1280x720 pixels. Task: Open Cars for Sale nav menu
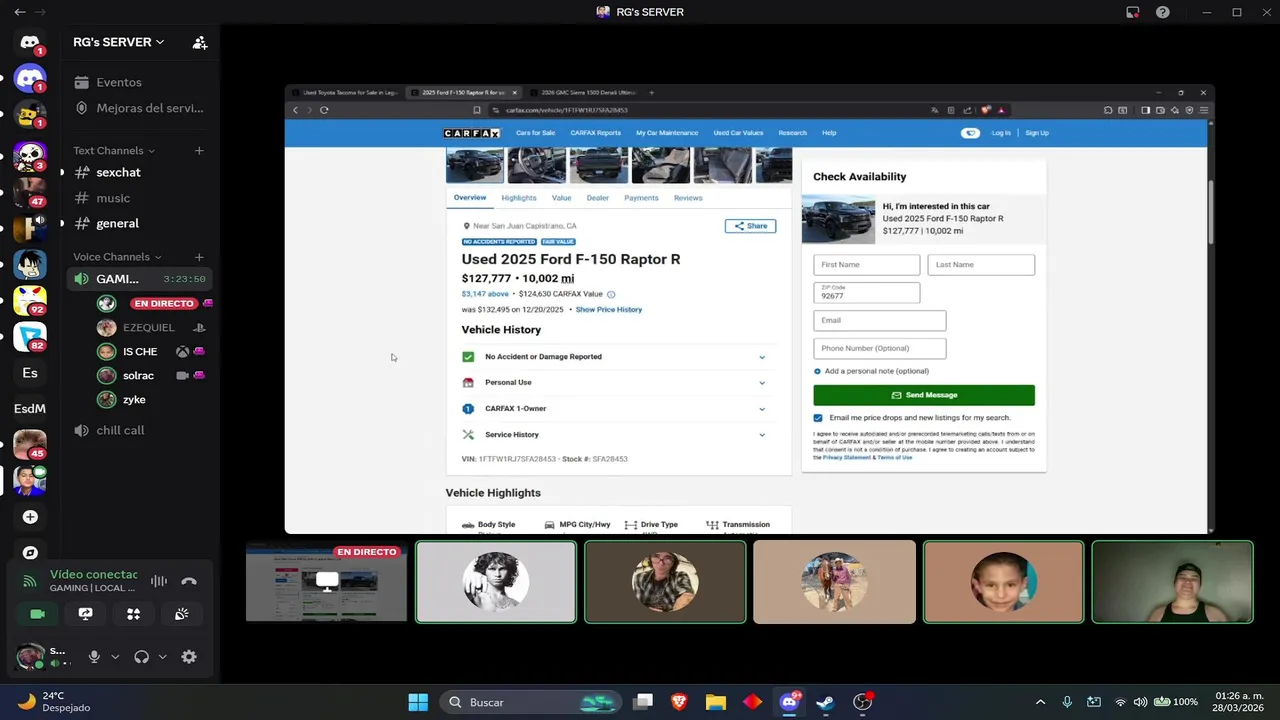[x=535, y=133]
